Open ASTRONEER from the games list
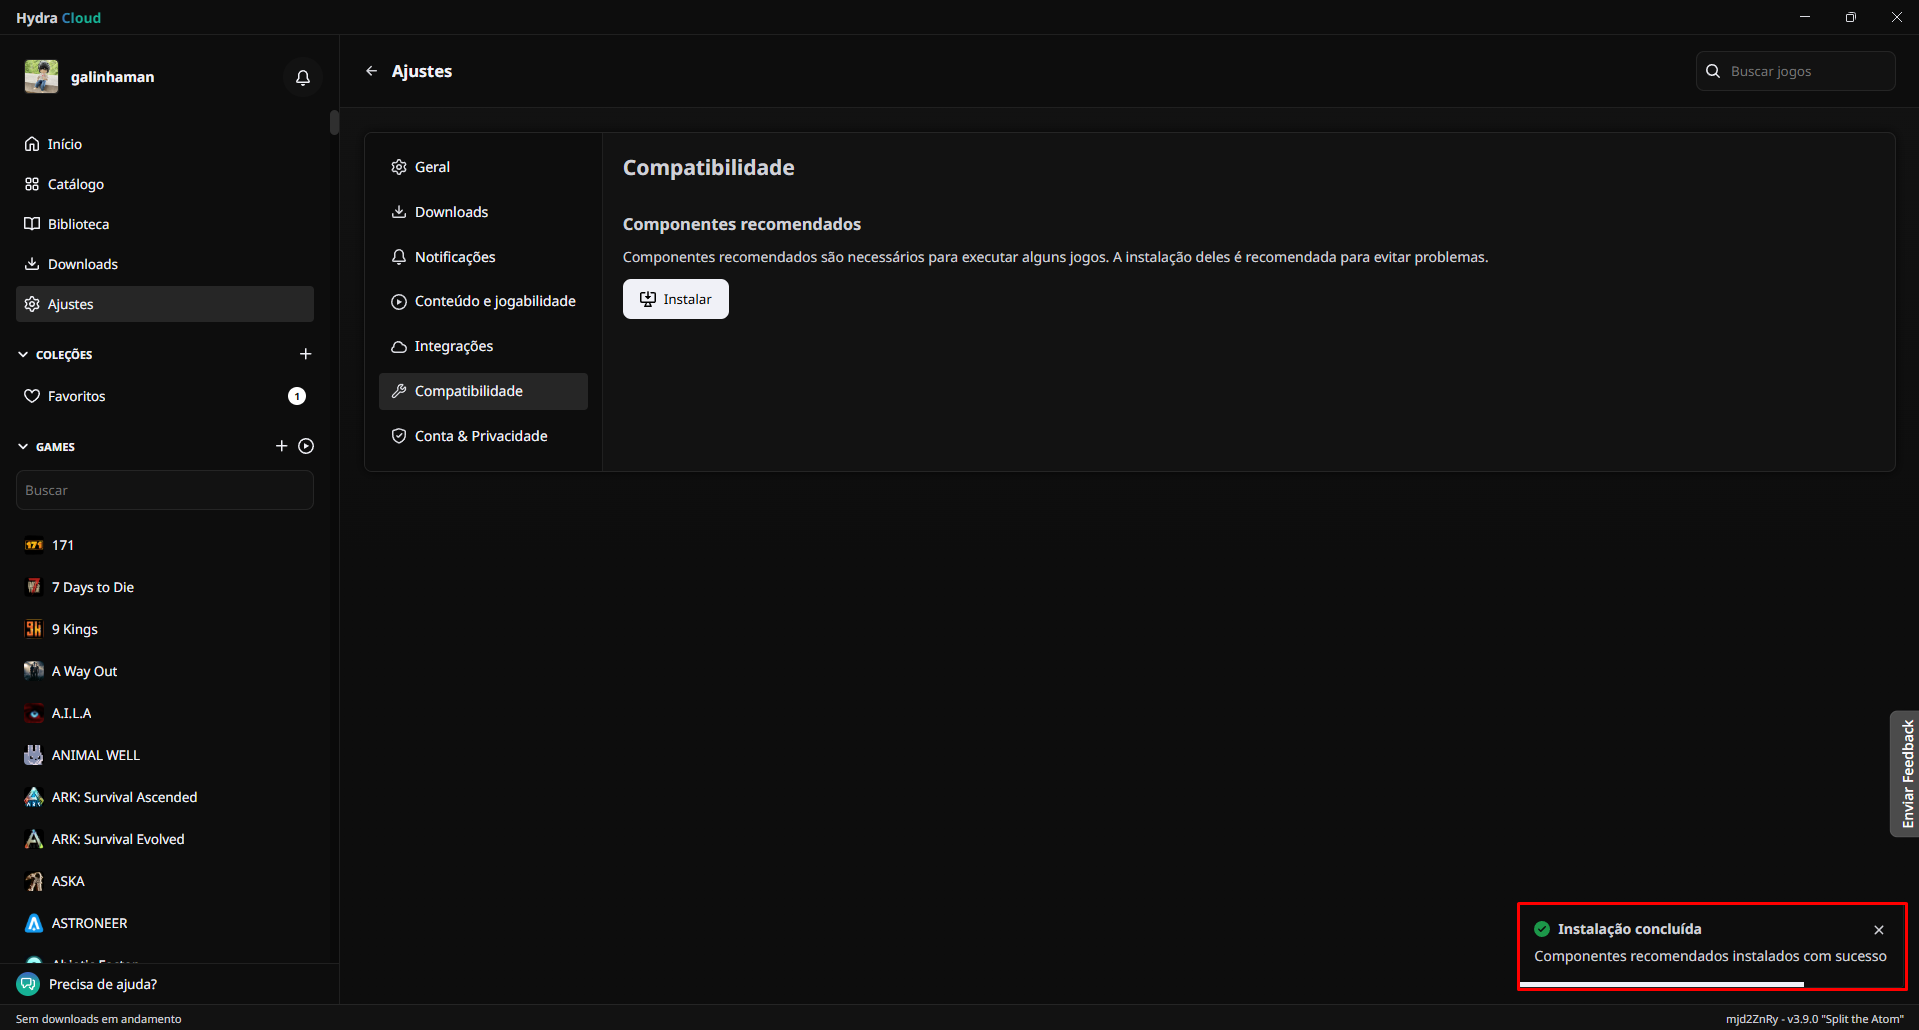This screenshot has width=1919, height=1030. coord(89,923)
